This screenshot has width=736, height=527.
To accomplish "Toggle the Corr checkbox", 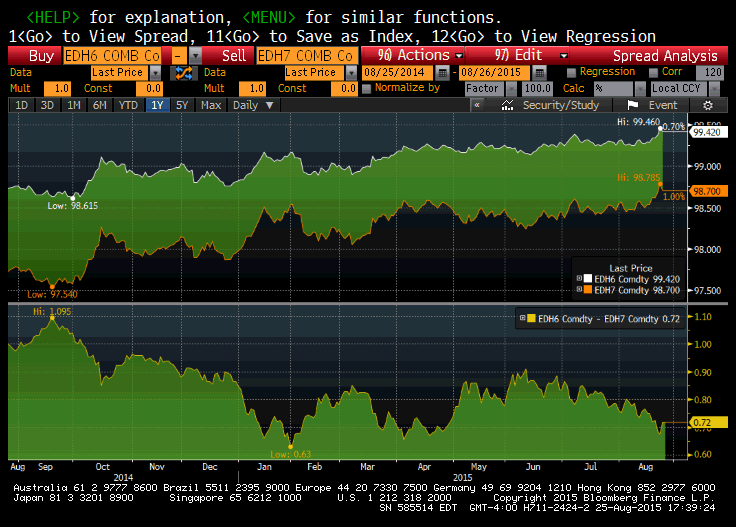I will [653, 73].
